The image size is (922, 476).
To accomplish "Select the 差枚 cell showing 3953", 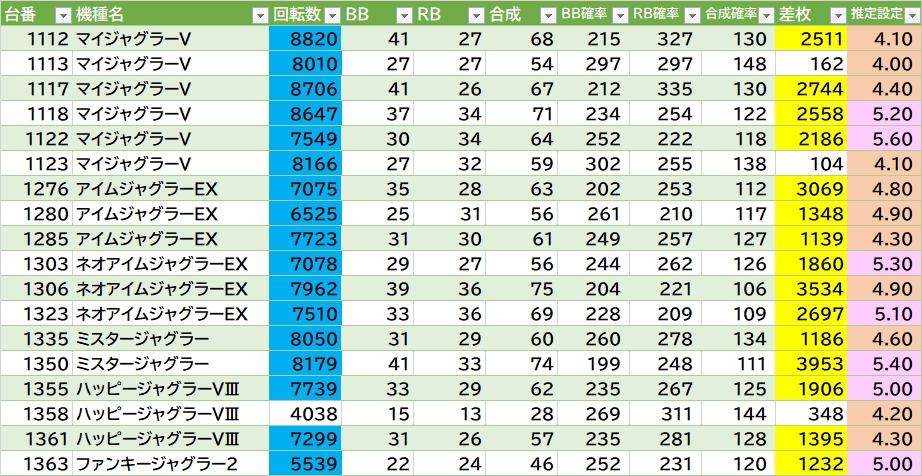I will (810, 363).
